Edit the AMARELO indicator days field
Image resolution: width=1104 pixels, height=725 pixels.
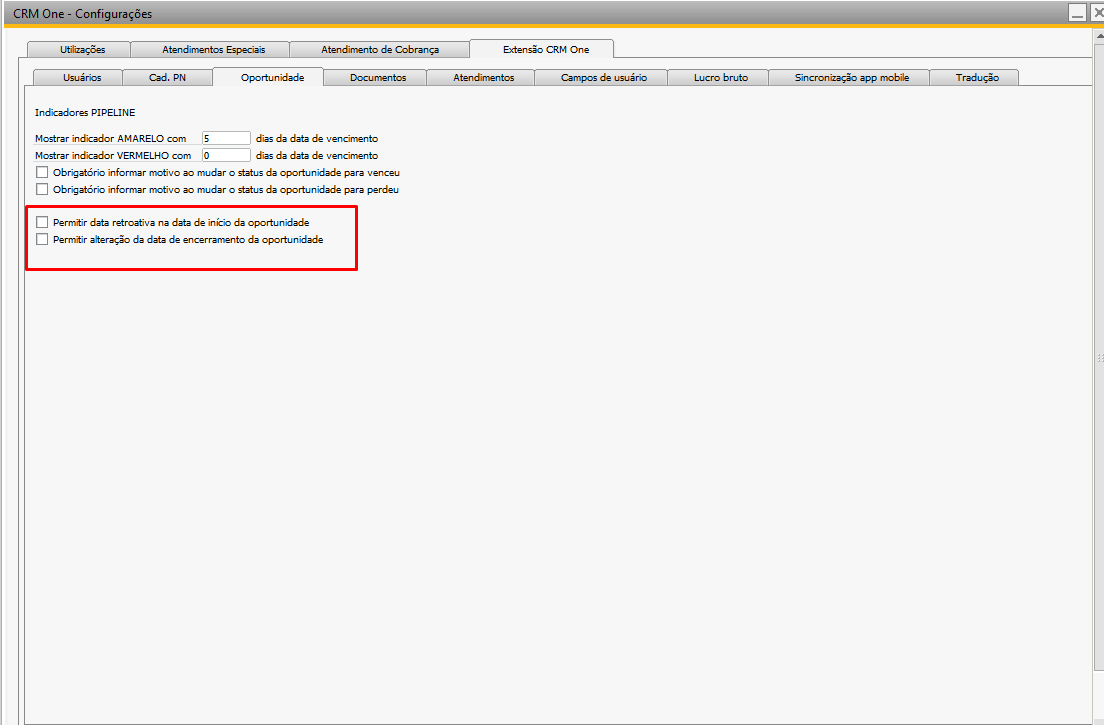[226, 139]
